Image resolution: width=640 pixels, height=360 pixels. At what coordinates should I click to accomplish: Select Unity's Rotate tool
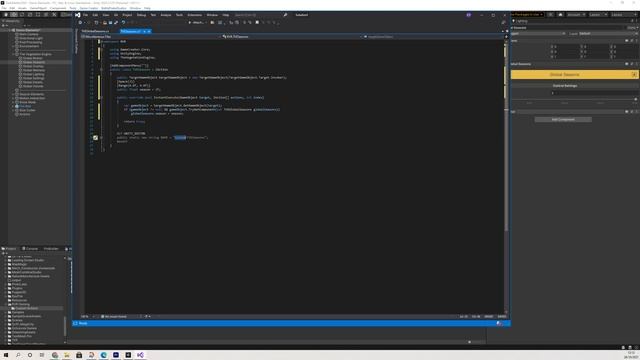tap(22, 15)
